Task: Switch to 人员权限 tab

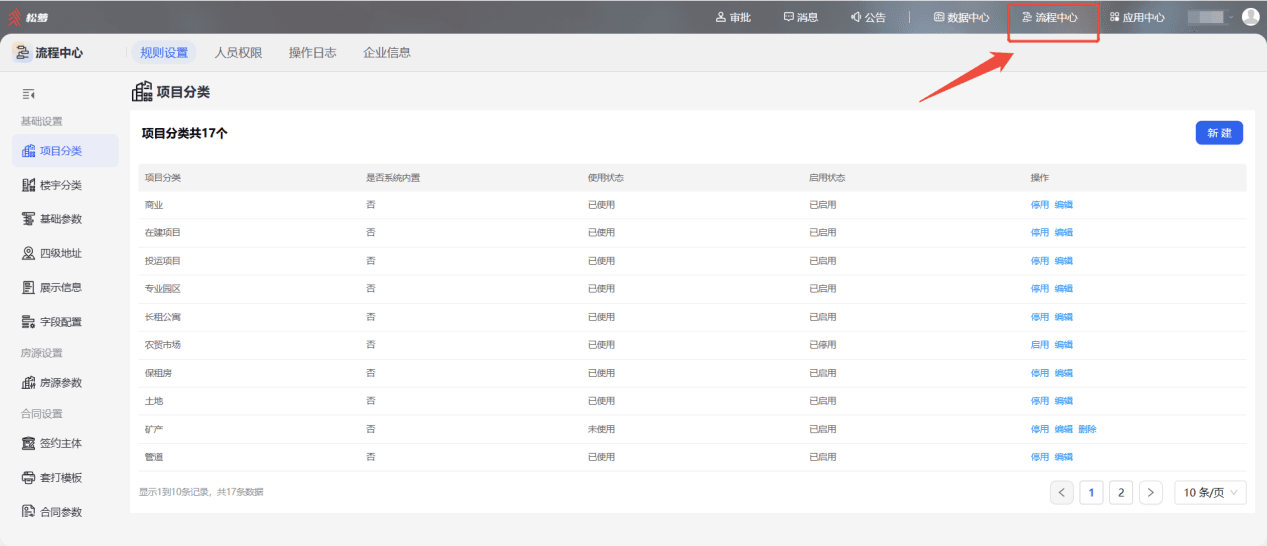Action: pos(238,53)
